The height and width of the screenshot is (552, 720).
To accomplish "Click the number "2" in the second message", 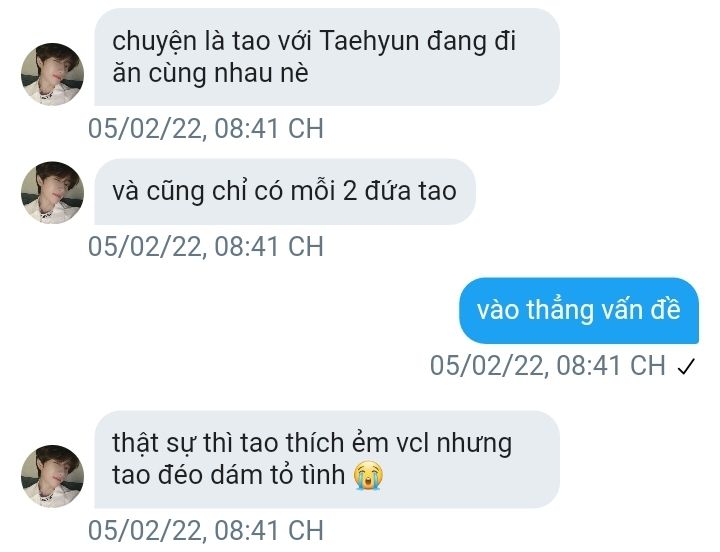I will (x=350, y=191).
